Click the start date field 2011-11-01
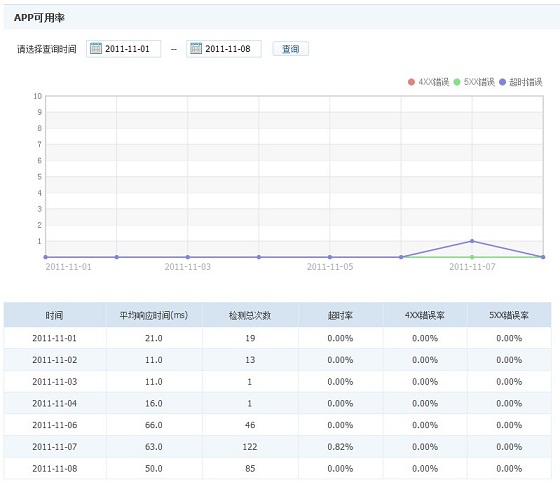560x487 pixels. pos(124,49)
